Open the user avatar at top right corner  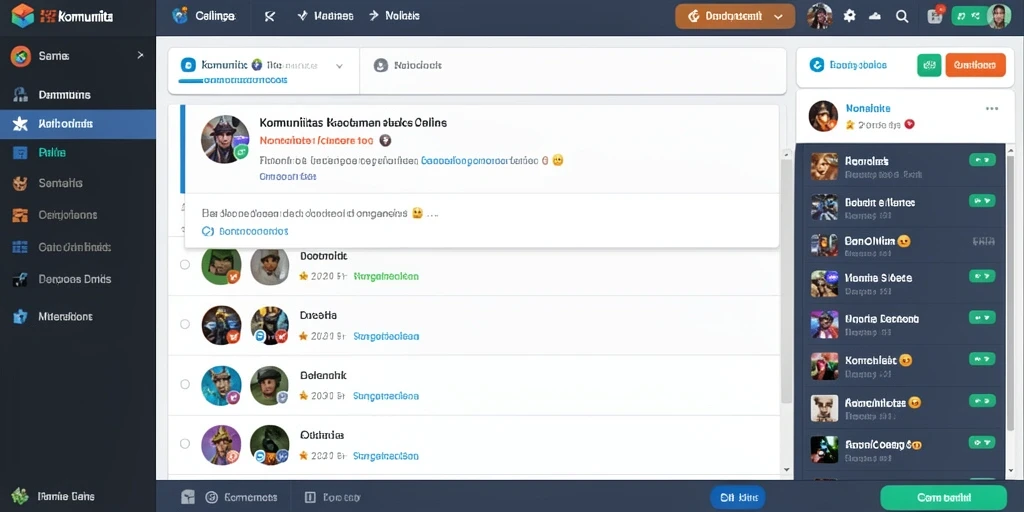999,16
